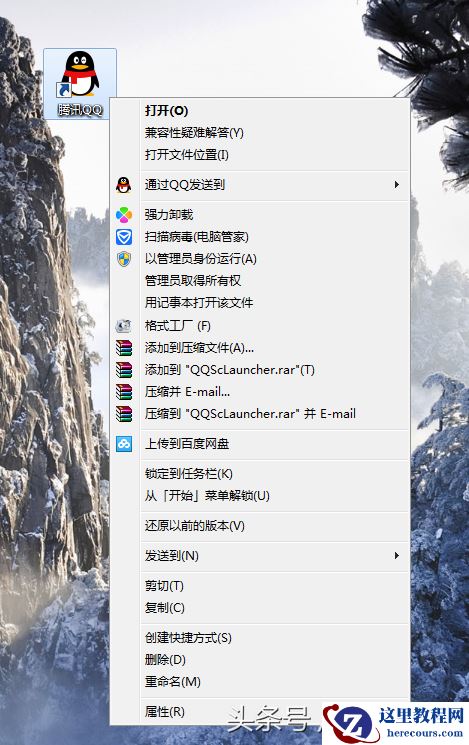Choose 扫描病毒(电脑管家)
The width and height of the screenshot is (469, 745).
[260, 237]
